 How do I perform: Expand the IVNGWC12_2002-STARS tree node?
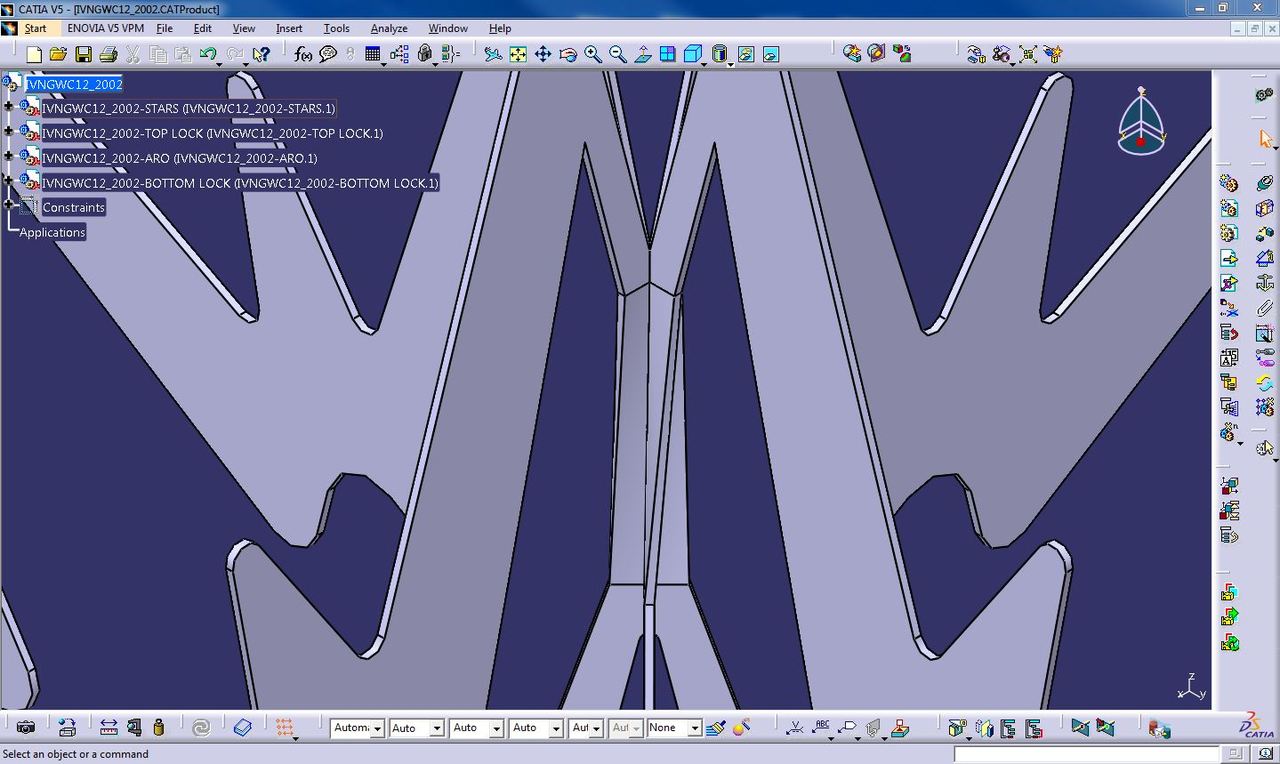[9, 108]
